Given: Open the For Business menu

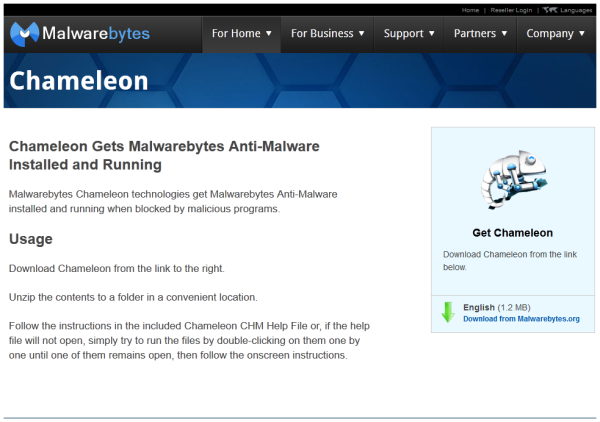Looking at the screenshot, I should coord(327,34).
